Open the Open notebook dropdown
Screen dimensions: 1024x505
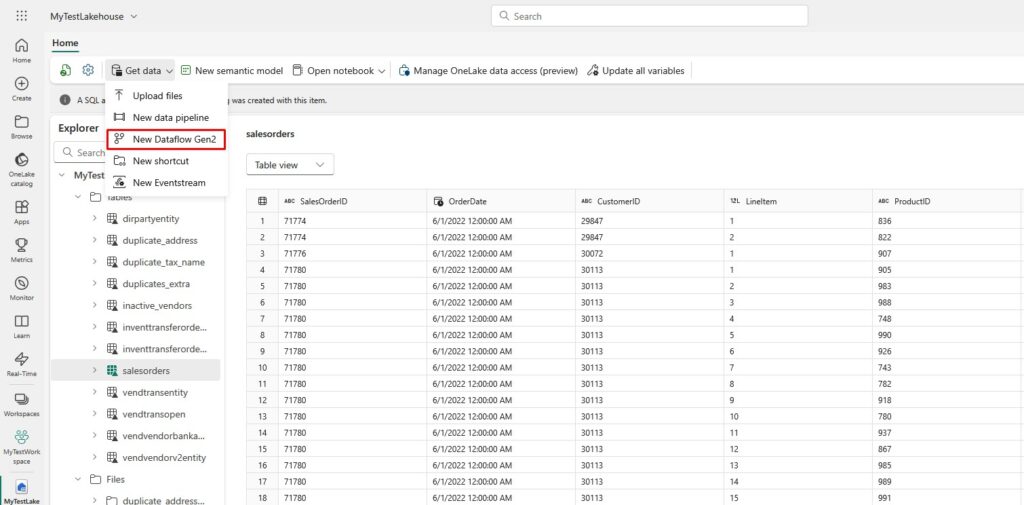(x=339, y=71)
